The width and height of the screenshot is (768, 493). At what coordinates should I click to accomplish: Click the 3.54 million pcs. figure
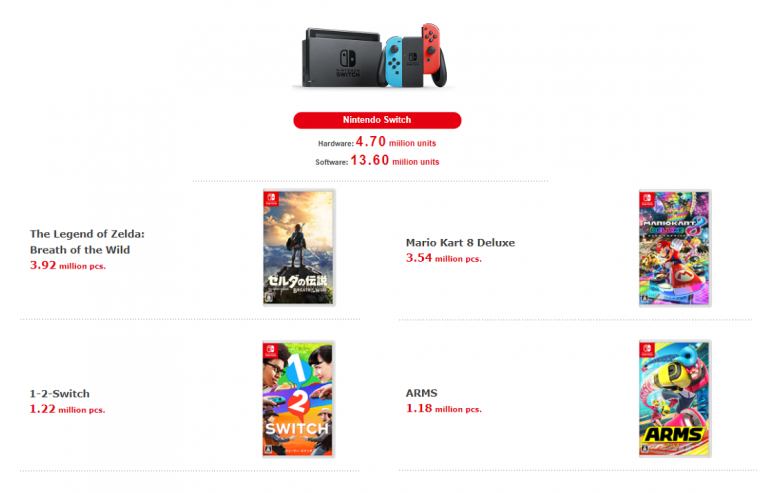pyautogui.click(x=444, y=258)
